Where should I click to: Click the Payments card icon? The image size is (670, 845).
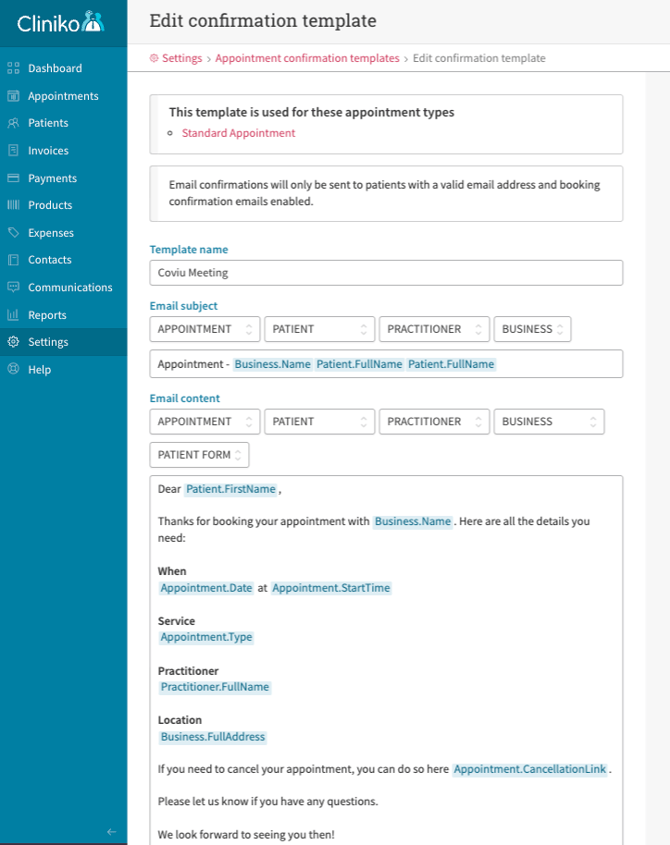point(13,178)
